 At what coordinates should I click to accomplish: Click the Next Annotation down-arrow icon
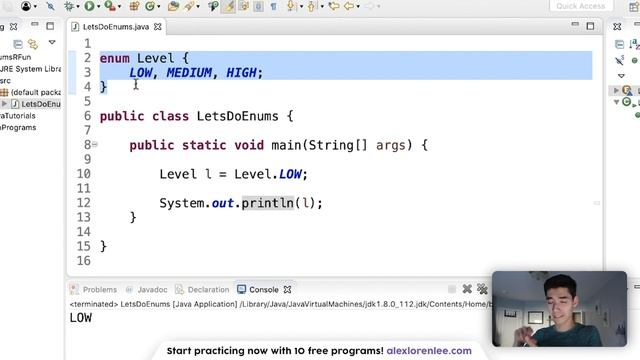pyautogui.click(x=291, y=6)
